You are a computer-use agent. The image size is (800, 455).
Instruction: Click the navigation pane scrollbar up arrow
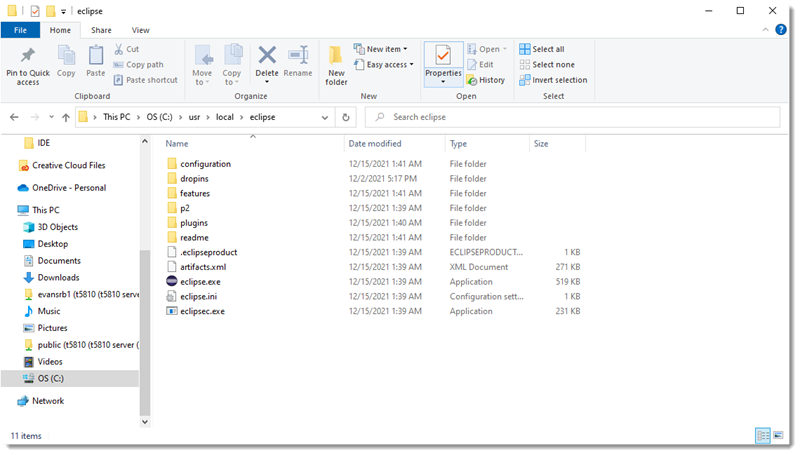click(145, 141)
